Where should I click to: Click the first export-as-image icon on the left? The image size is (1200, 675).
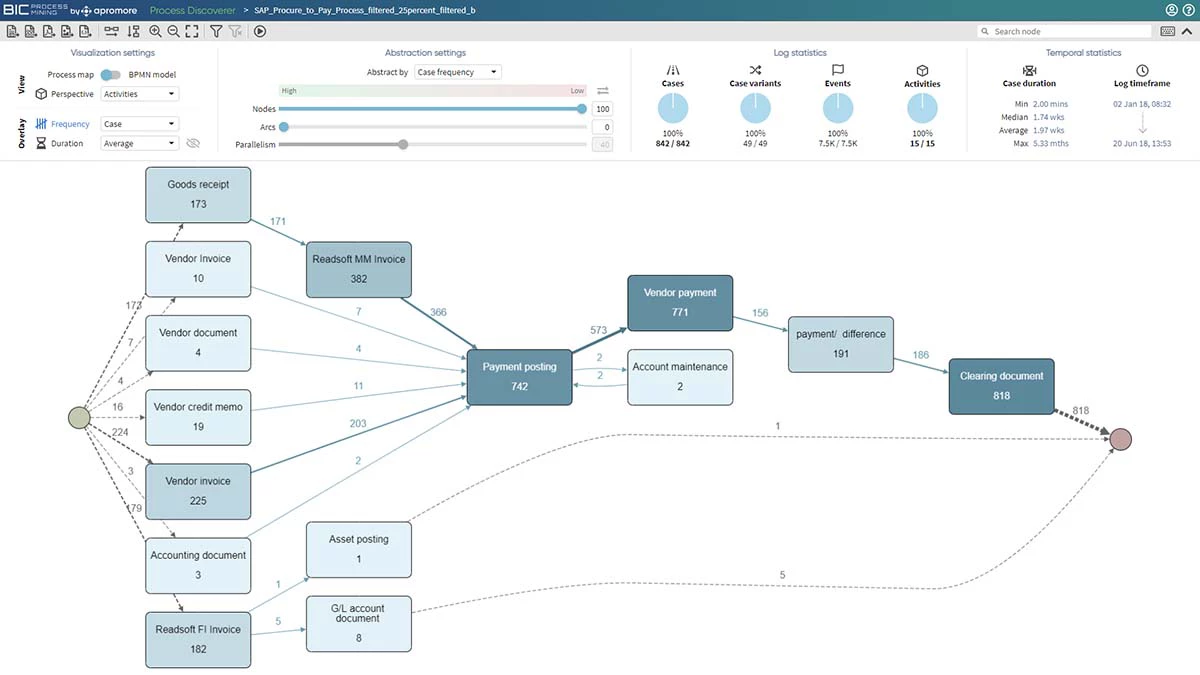[x=10, y=31]
